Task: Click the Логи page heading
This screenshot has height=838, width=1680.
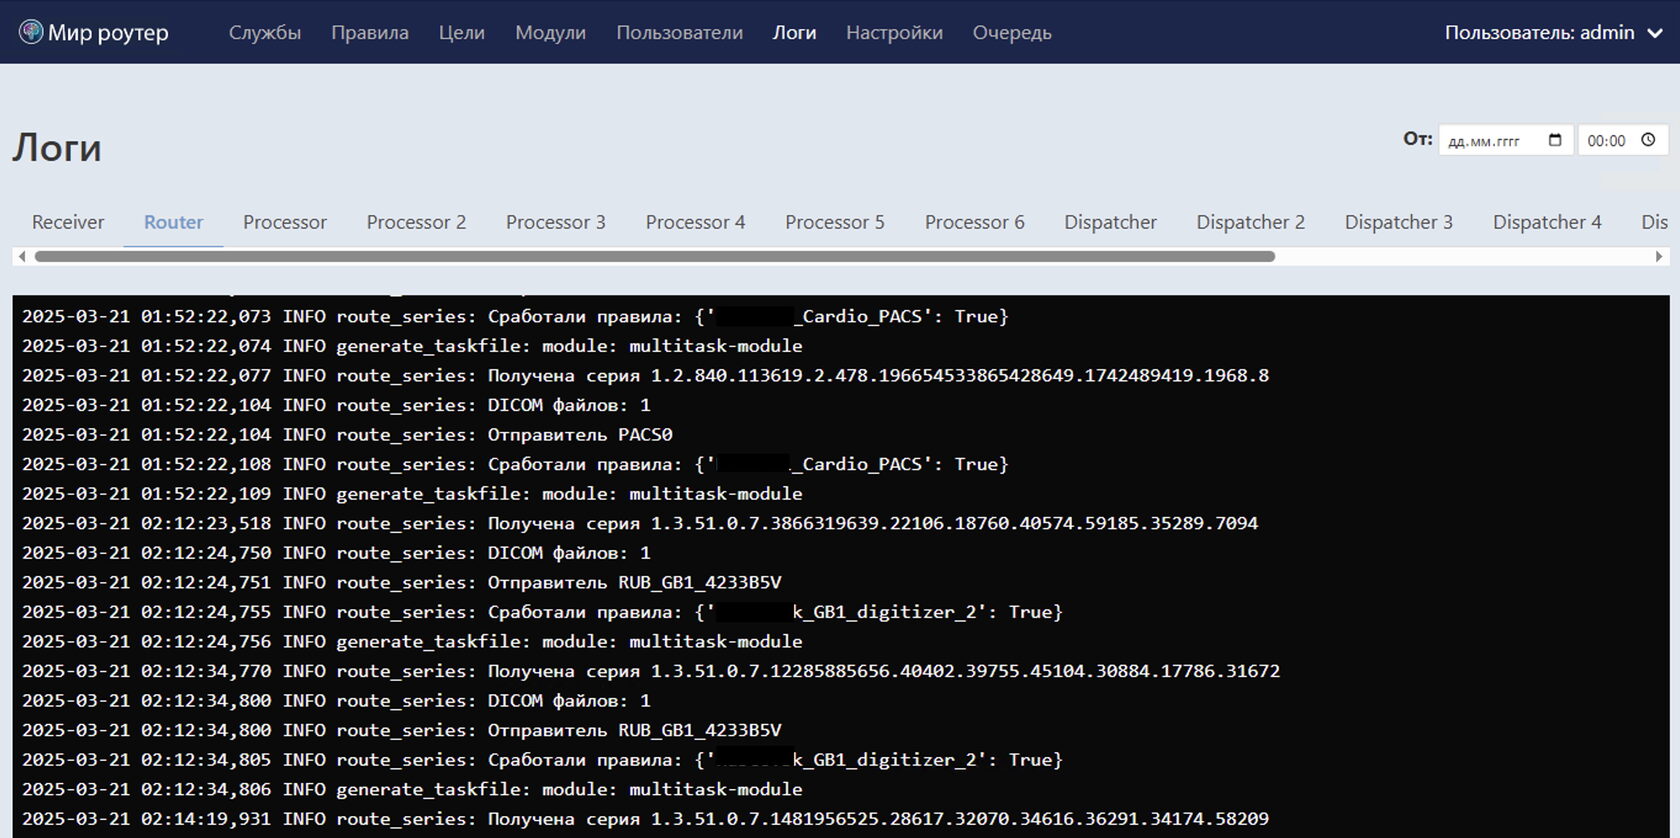Action: [57, 148]
